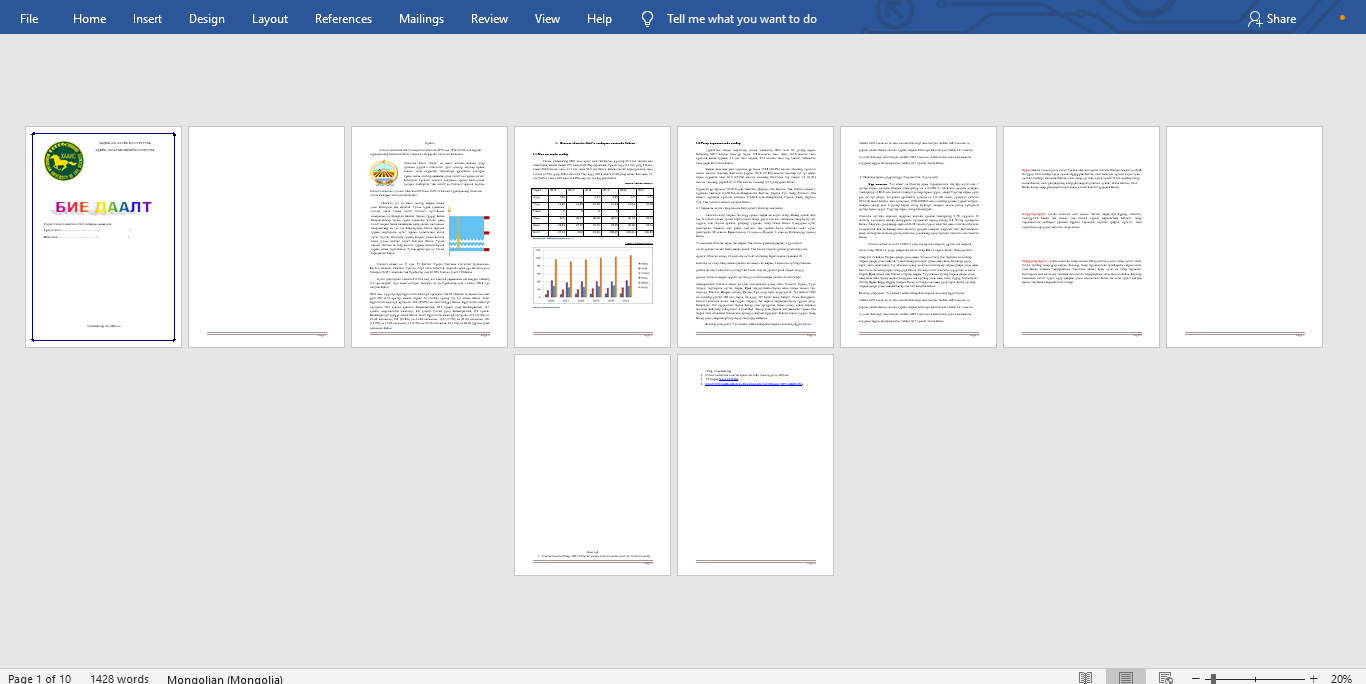Image resolution: width=1366 pixels, height=684 pixels.
Task: Select the page containing the bar chart
Action: tap(592, 236)
